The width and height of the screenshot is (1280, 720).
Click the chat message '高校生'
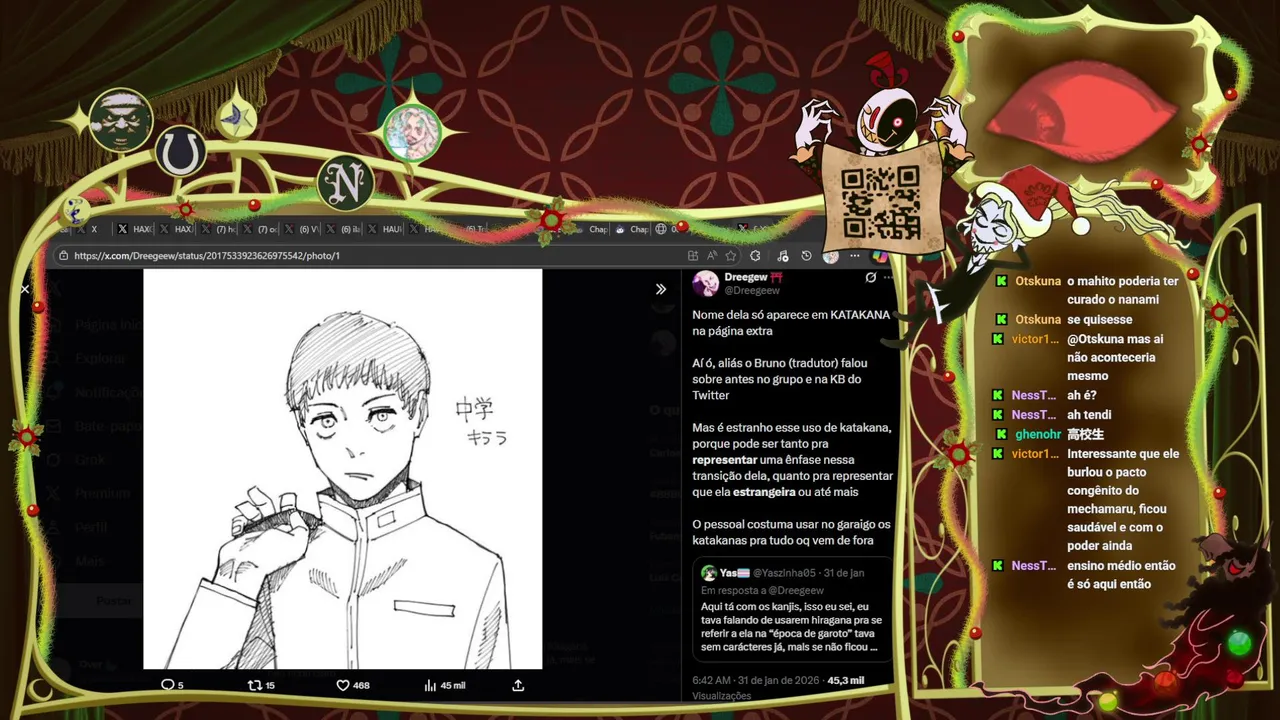1085,434
